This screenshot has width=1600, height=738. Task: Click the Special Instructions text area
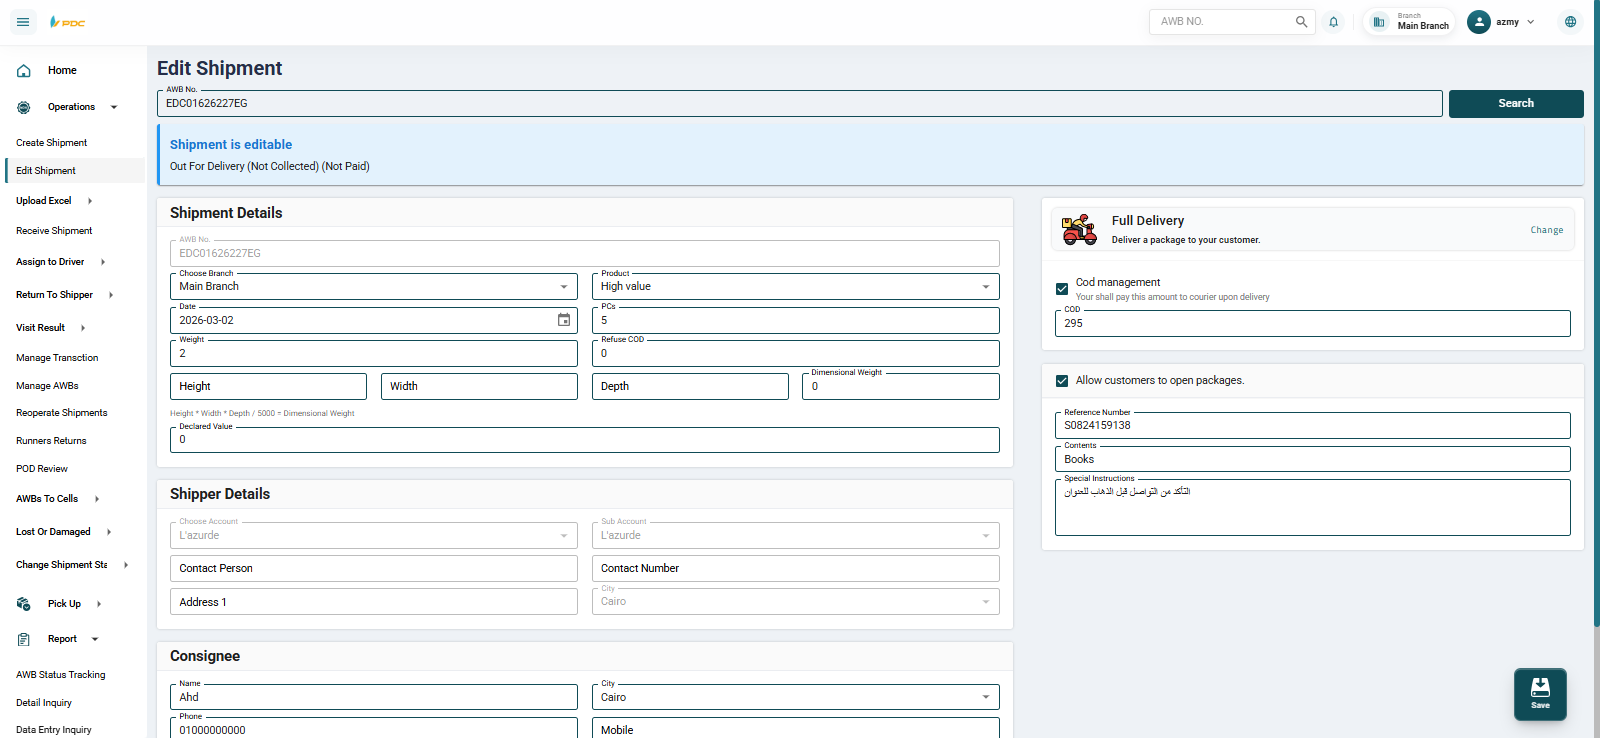tap(1313, 507)
